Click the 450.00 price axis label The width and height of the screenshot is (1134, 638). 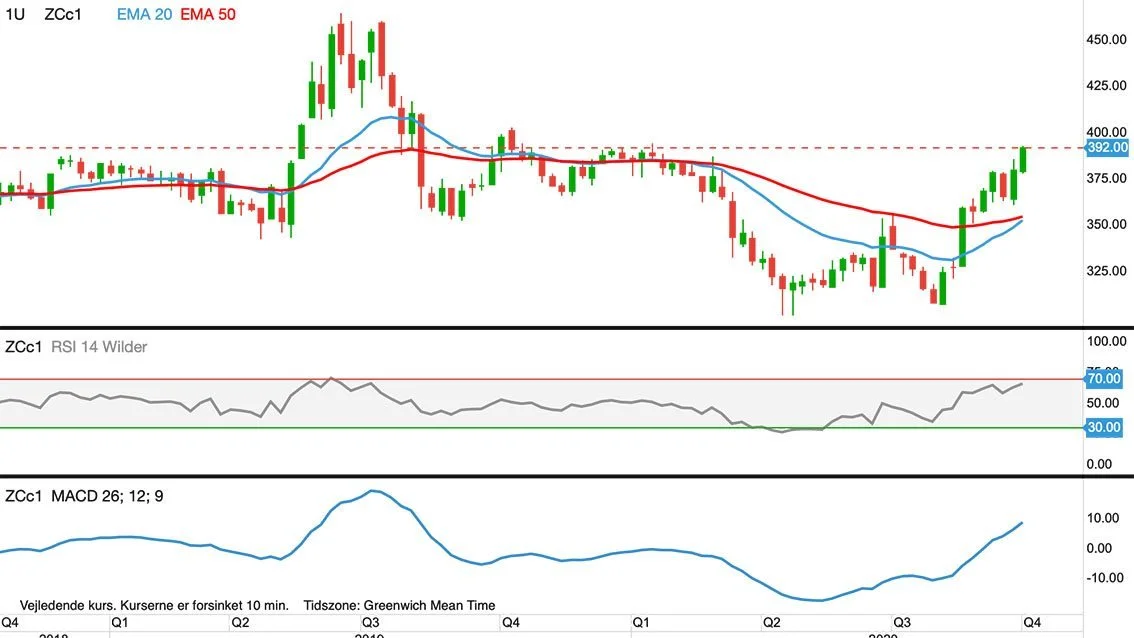click(x=1107, y=40)
